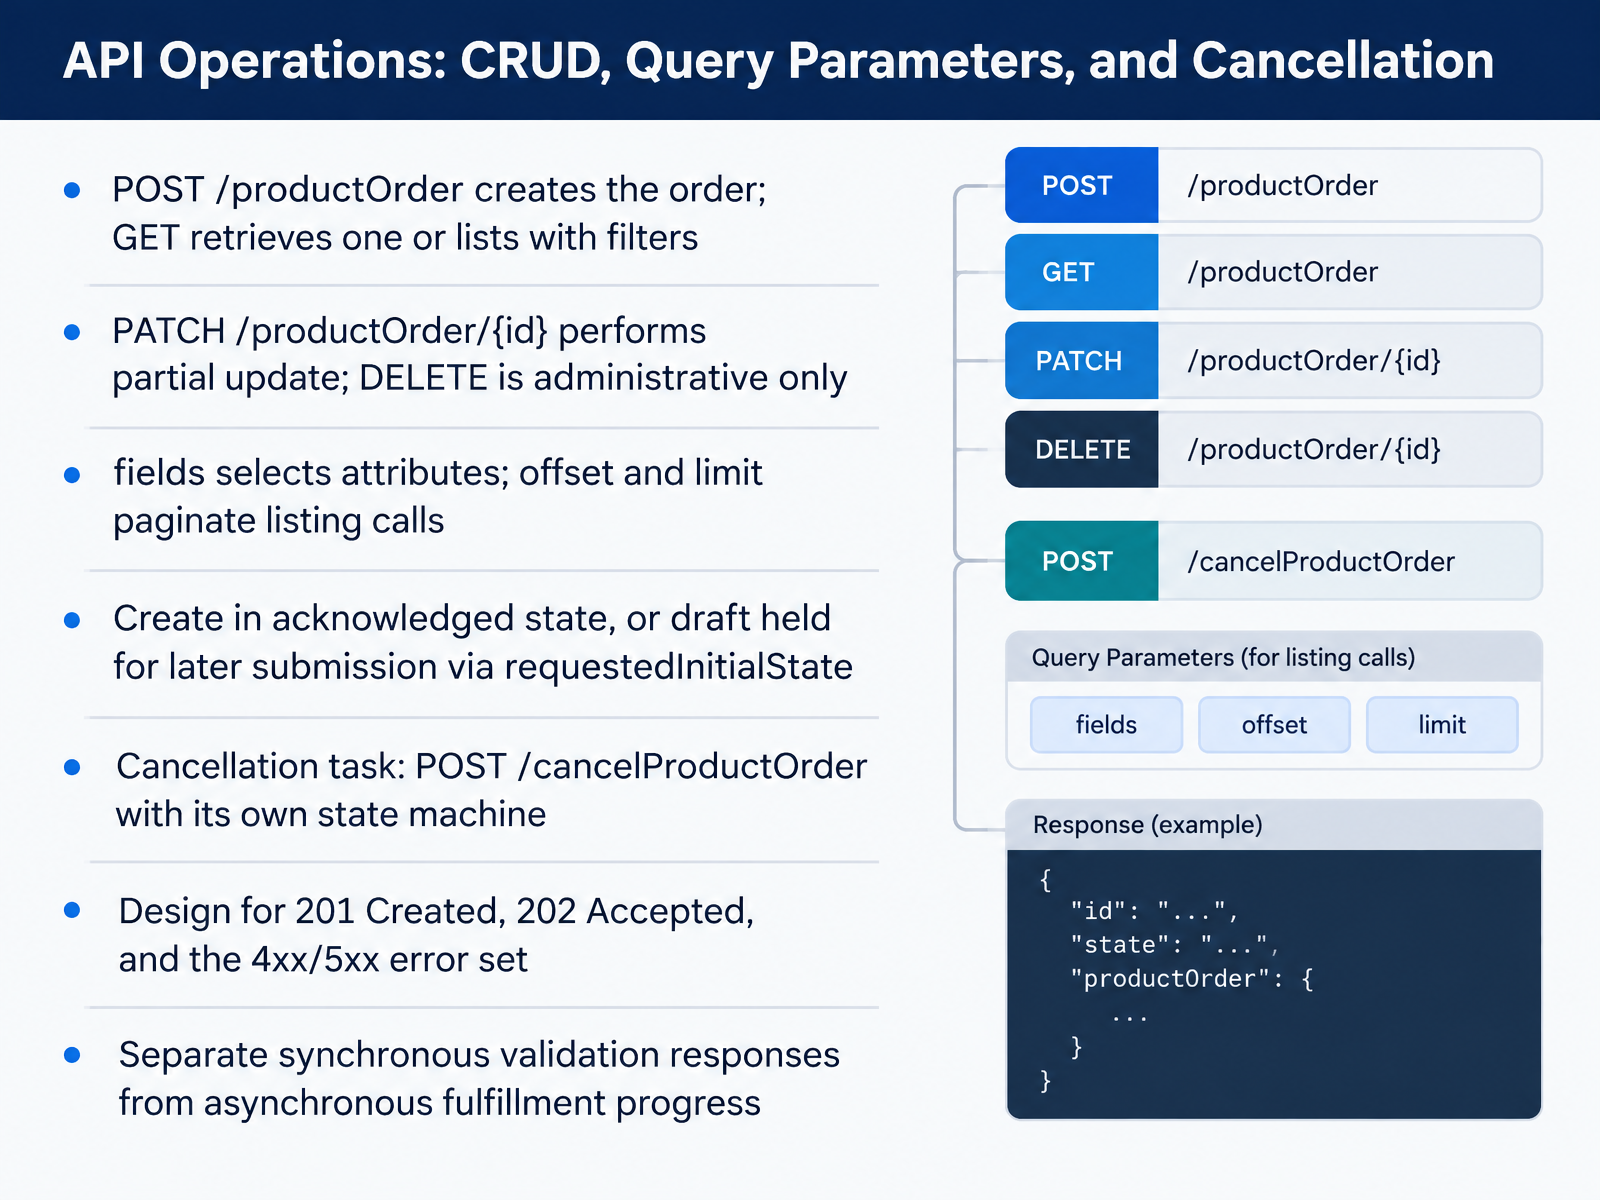
Task: Click bullet text 'PATCH /productOrder/{id} performs'
Action: tap(409, 331)
